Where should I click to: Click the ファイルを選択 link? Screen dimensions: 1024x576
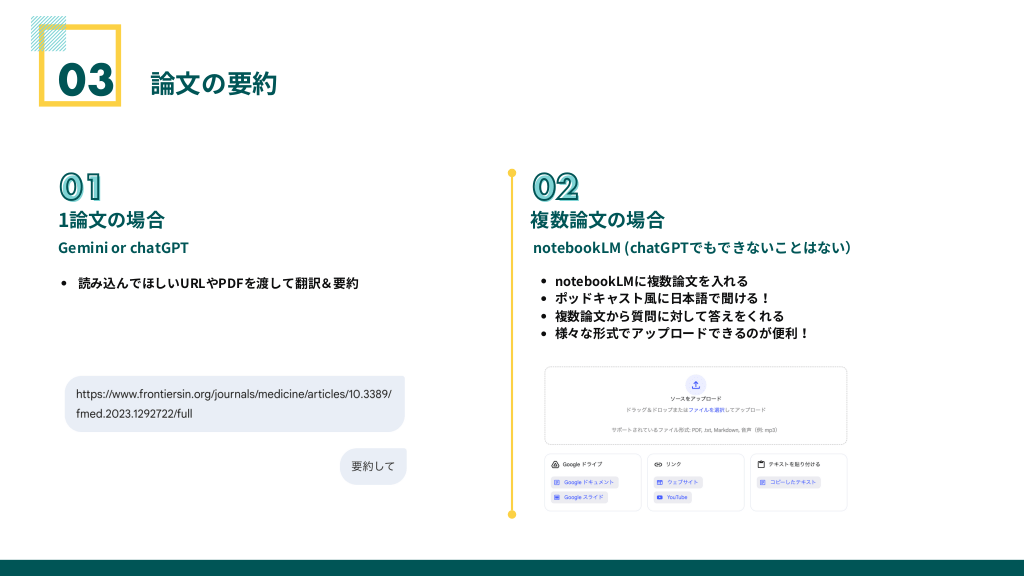[x=708, y=410]
